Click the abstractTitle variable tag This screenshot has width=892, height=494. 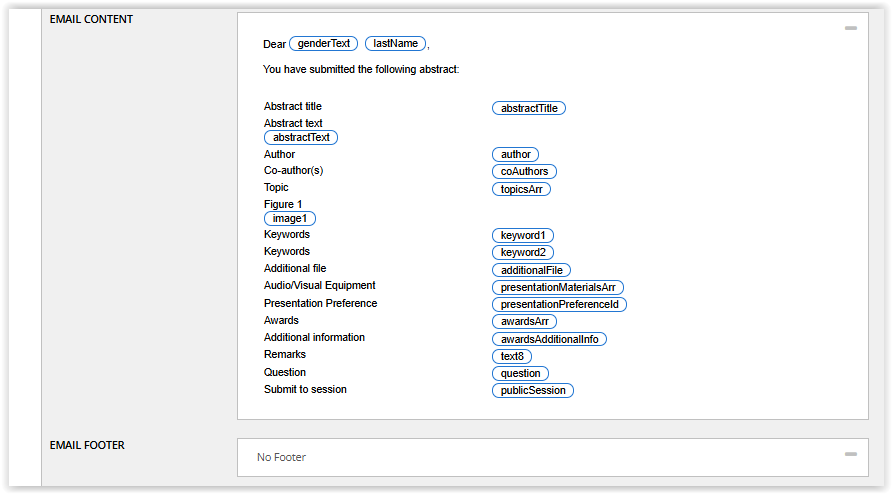(x=529, y=108)
